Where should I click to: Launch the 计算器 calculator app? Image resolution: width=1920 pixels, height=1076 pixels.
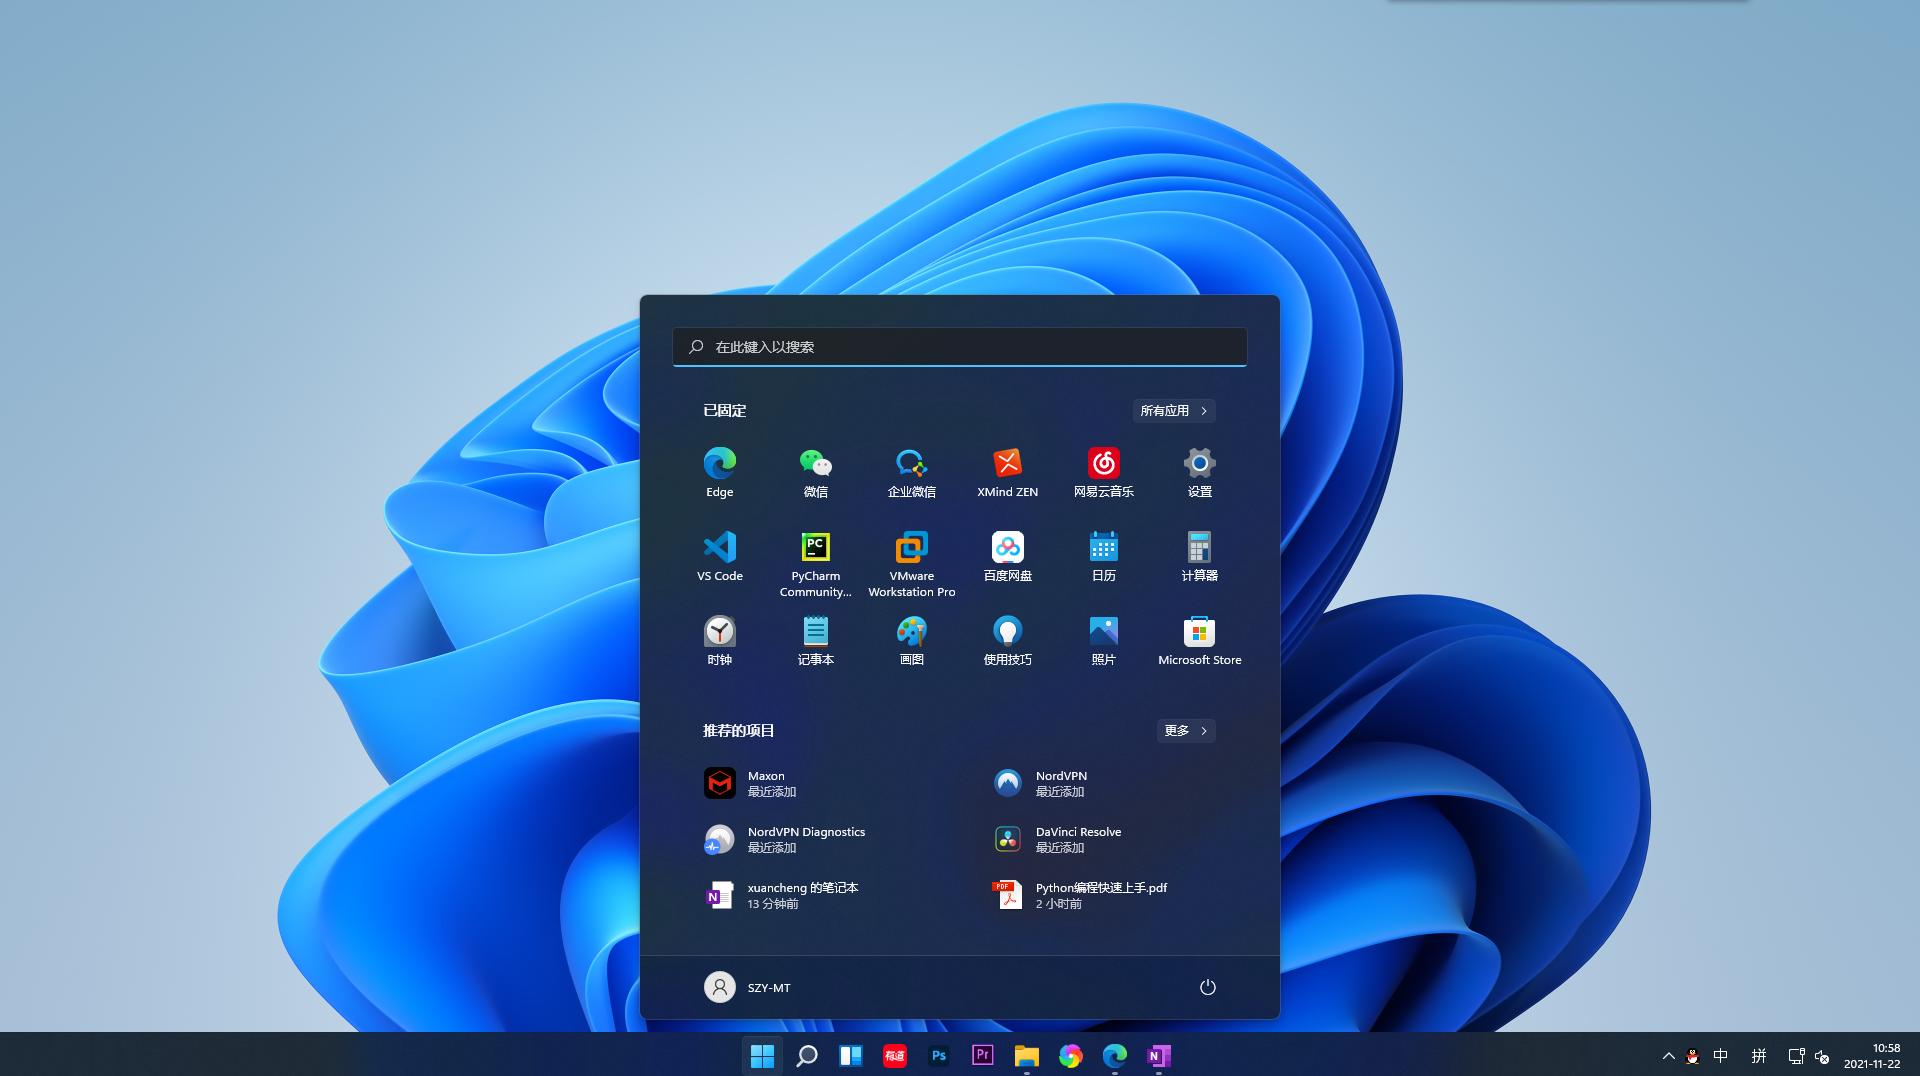tap(1199, 555)
